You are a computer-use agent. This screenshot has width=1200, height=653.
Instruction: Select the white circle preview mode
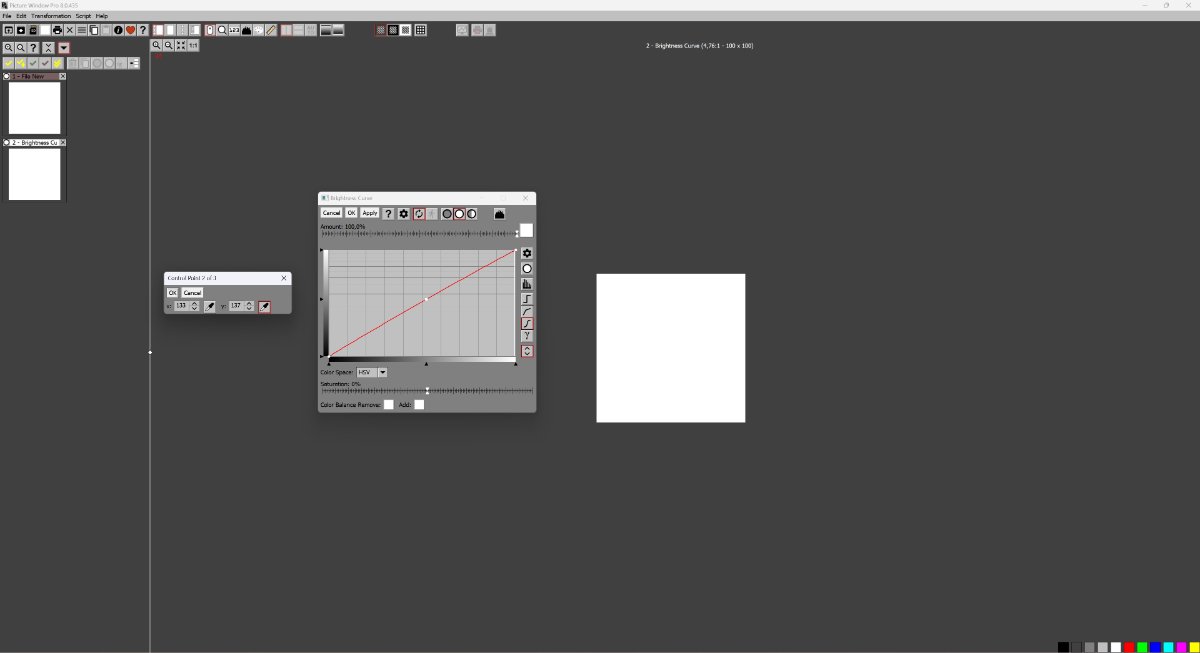(x=459, y=214)
